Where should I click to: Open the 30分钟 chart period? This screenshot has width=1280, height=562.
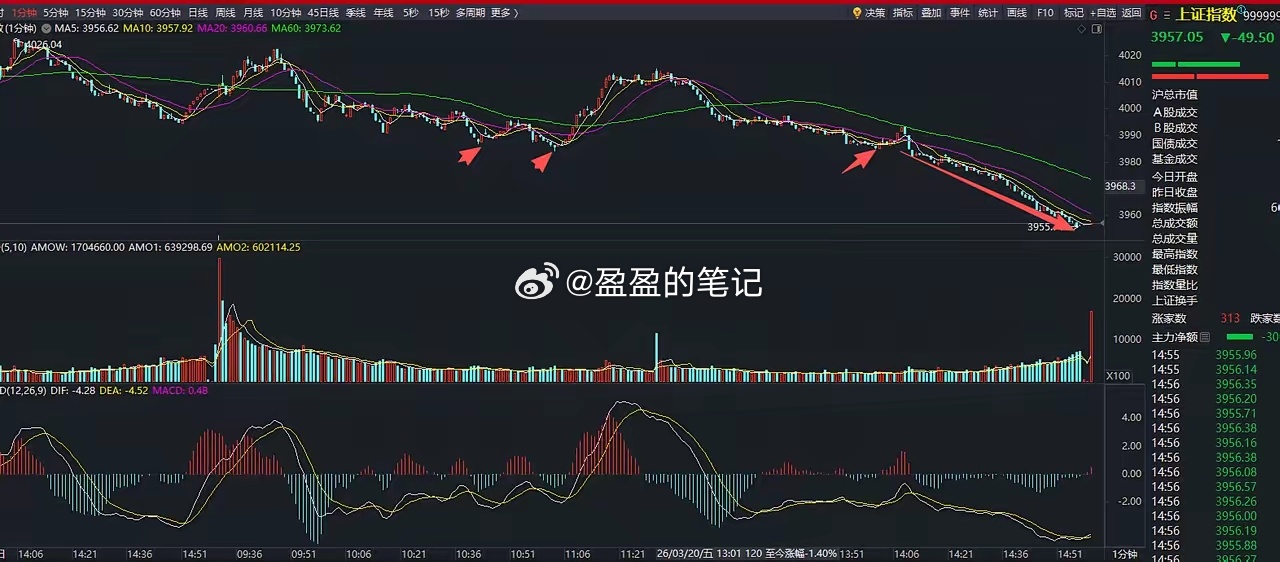[x=127, y=13]
